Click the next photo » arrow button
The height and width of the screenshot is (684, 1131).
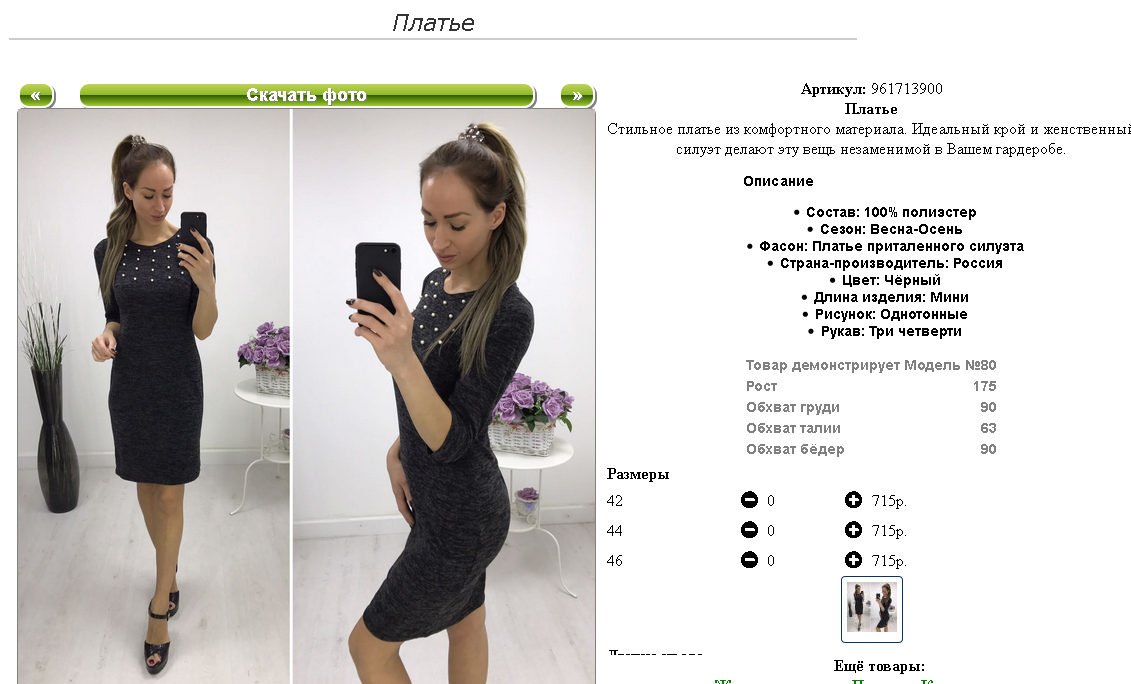point(577,95)
